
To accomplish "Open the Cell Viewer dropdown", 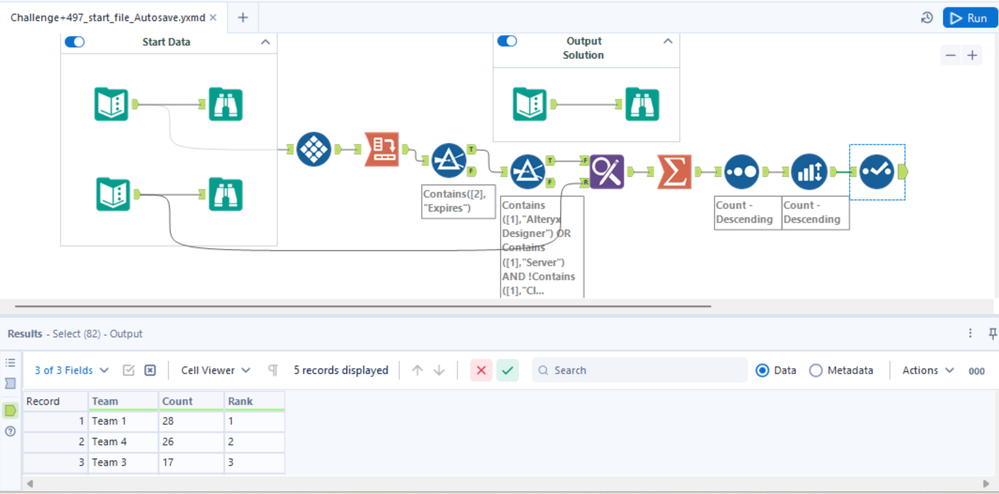I will [x=215, y=370].
